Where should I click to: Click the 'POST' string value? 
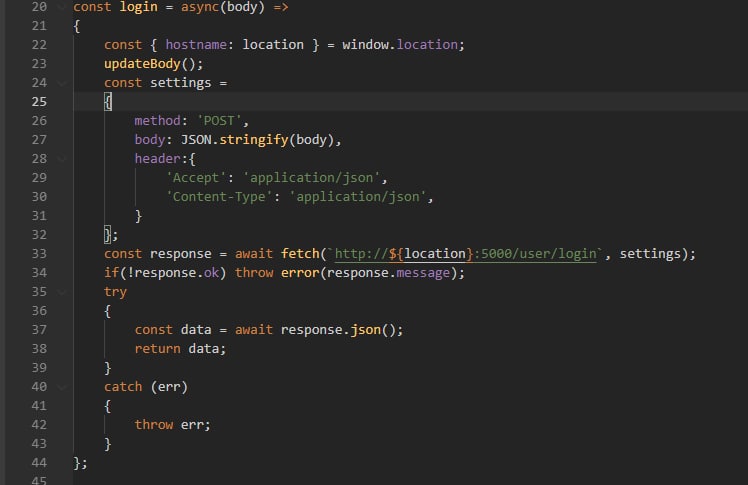coord(219,121)
